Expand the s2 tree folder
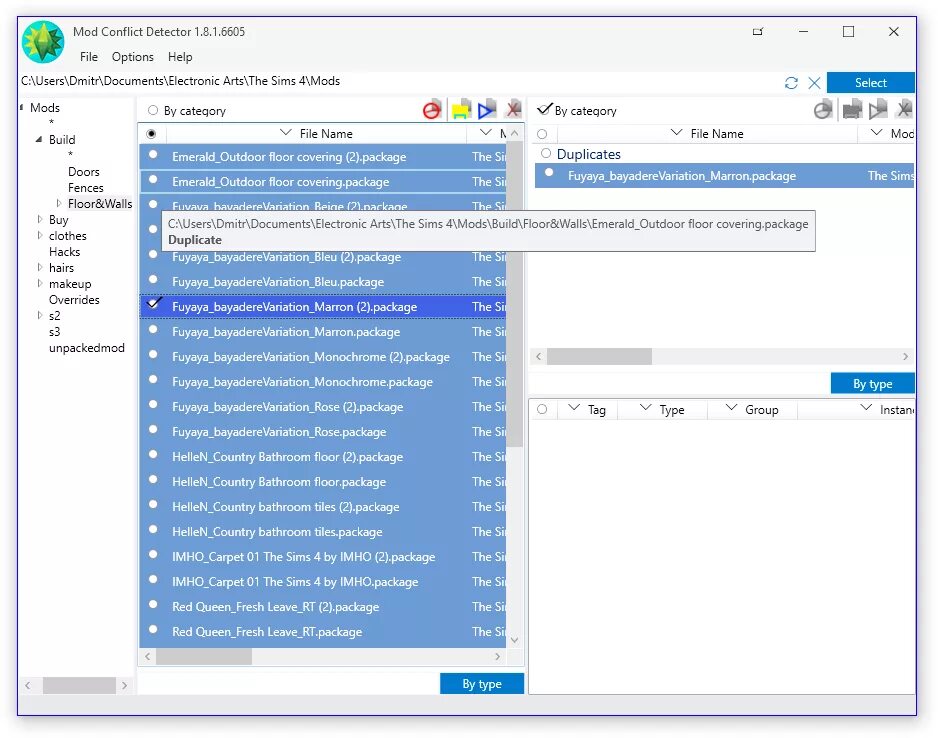Screen dimensions: 938x738 tap(39, 315)
